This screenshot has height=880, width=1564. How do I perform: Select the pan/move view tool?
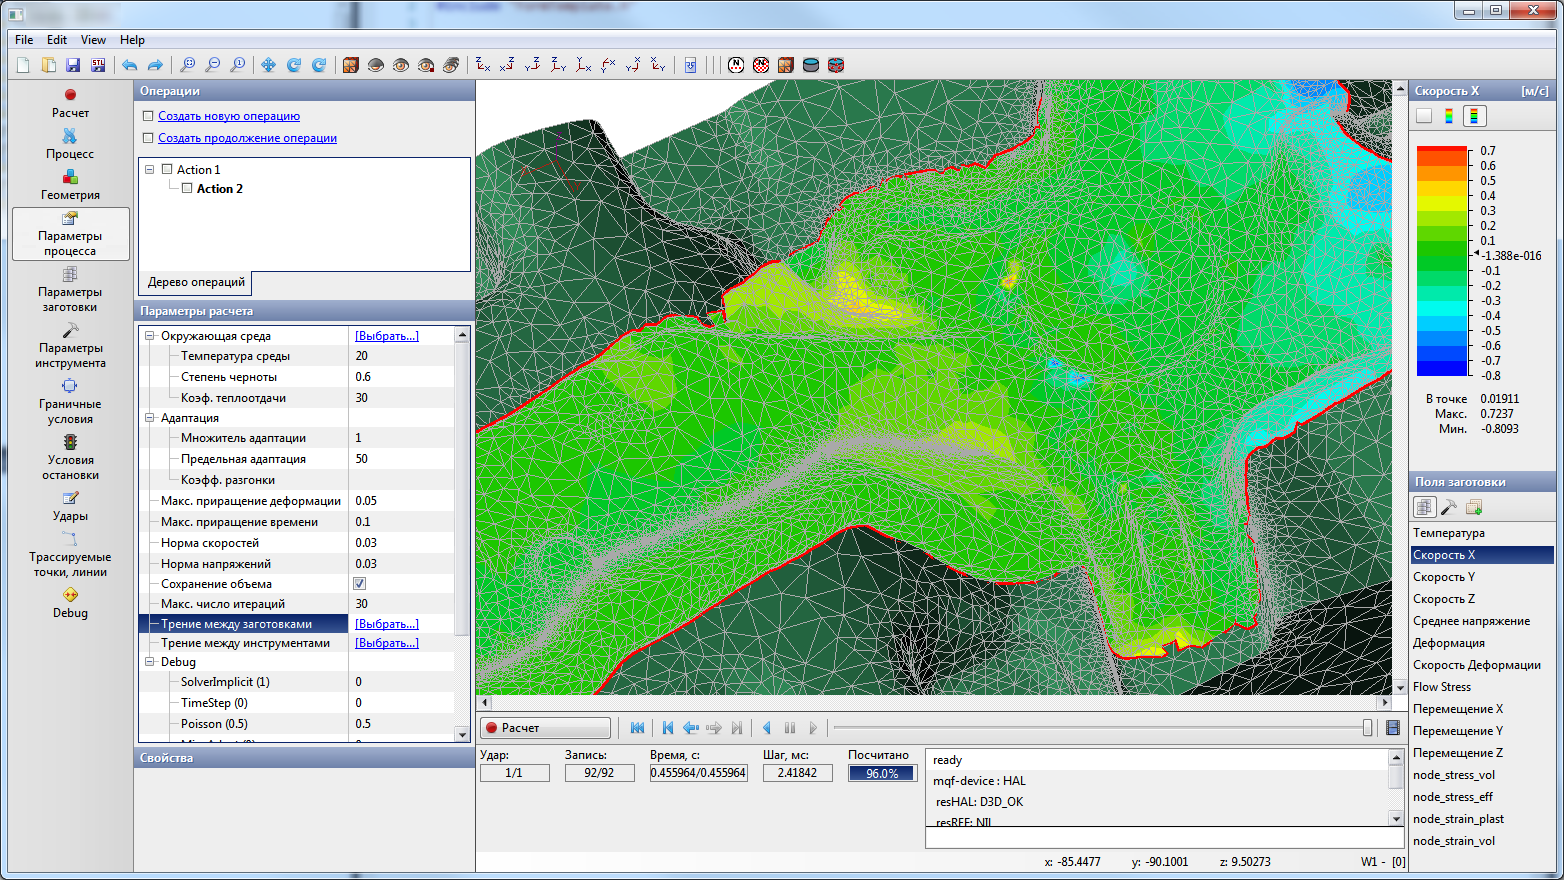[x=268, y=65]
